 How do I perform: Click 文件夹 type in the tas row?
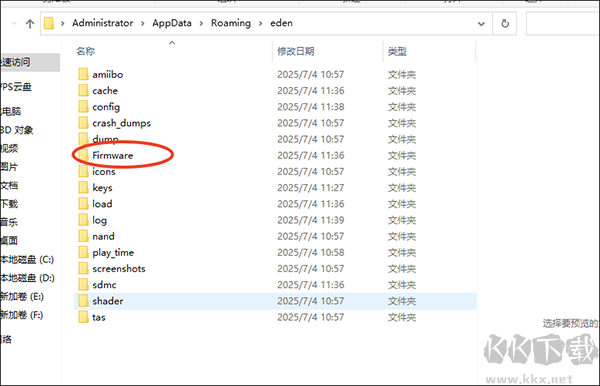[402, 317]
